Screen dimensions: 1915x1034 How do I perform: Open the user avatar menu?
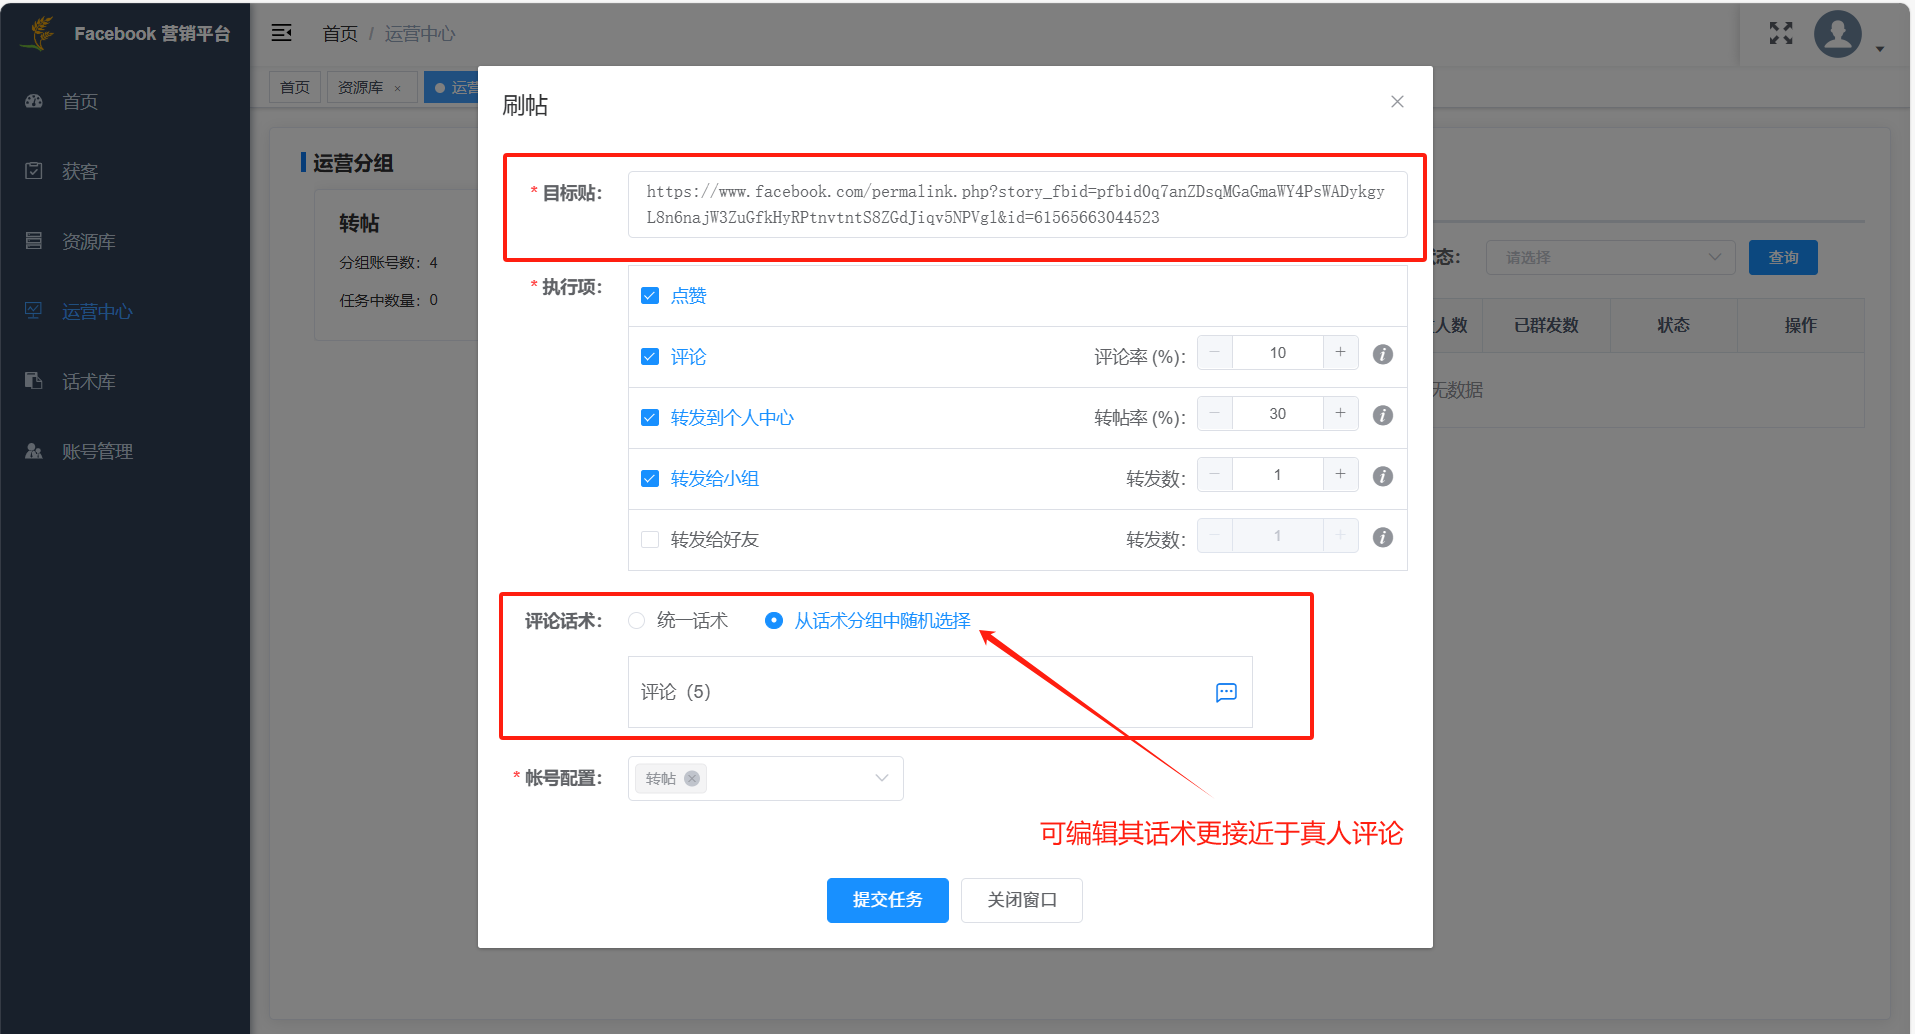click(x=1838, y=34)
